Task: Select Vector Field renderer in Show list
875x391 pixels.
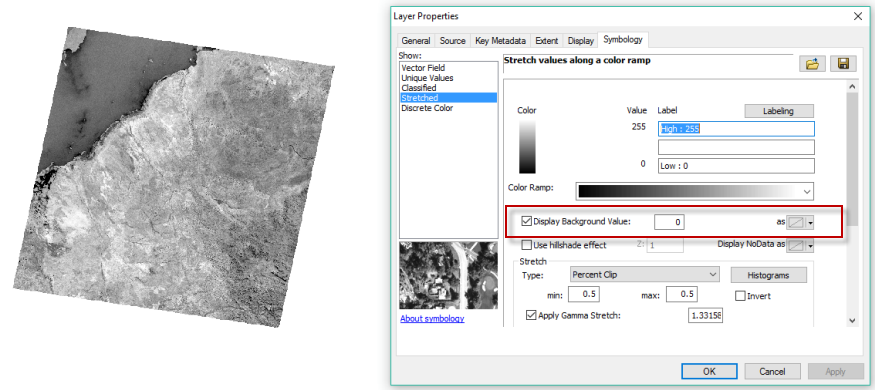Action: [x=448, y=68]
